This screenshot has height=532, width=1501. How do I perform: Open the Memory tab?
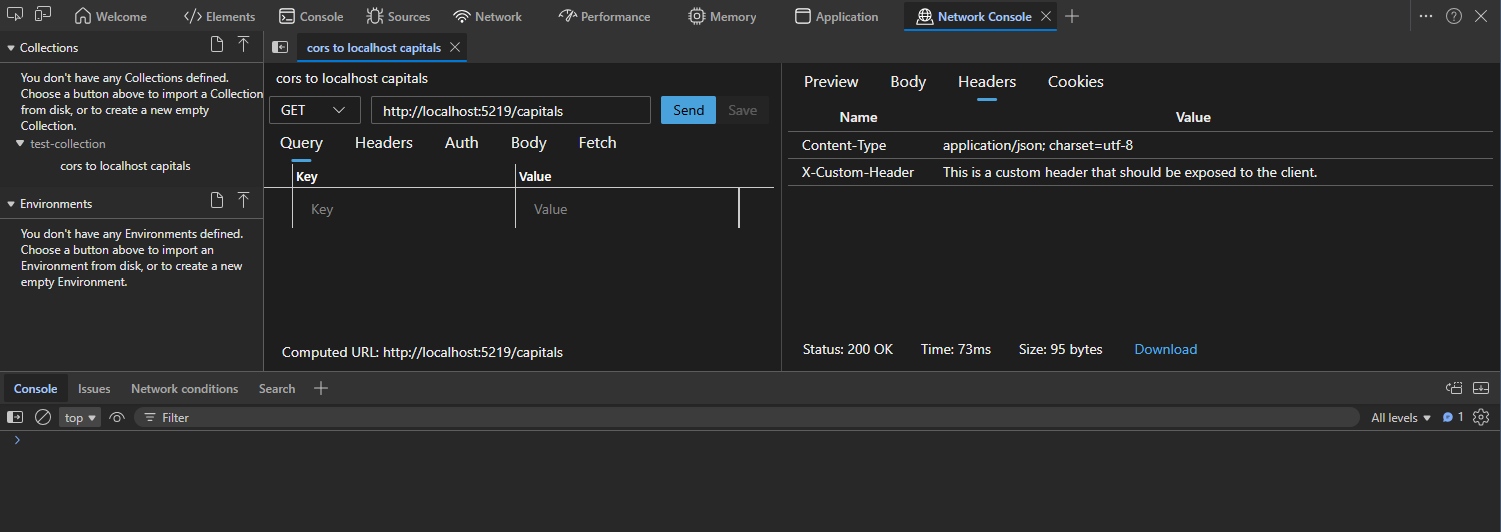[723, 16]
